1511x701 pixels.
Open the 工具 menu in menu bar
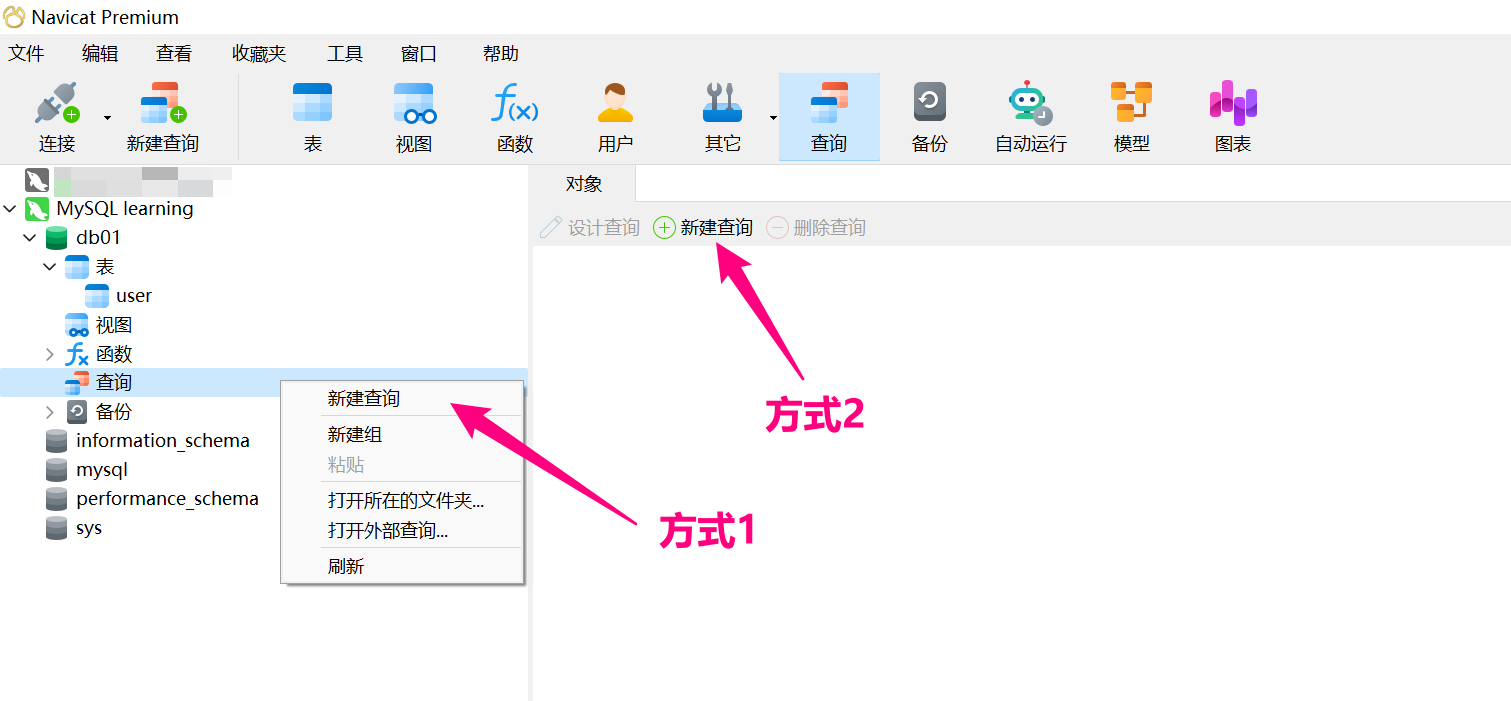(x=344, y=54)
